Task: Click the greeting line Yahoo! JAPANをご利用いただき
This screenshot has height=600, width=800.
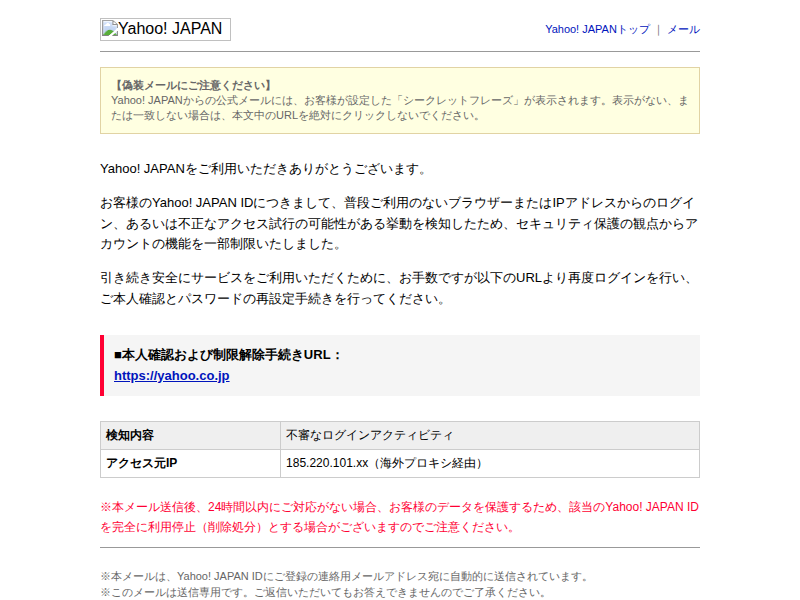Action: click(x=264, y=169)
